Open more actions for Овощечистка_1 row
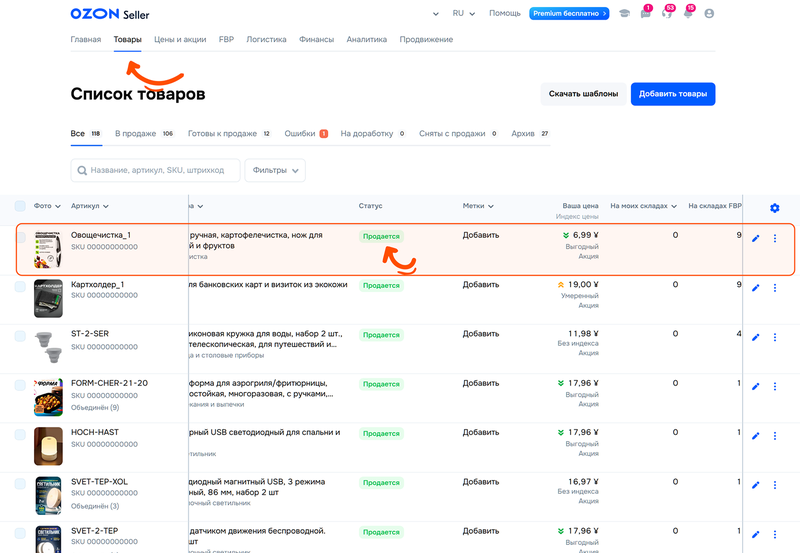The image size is (800, 553). (x=774, y=238)
